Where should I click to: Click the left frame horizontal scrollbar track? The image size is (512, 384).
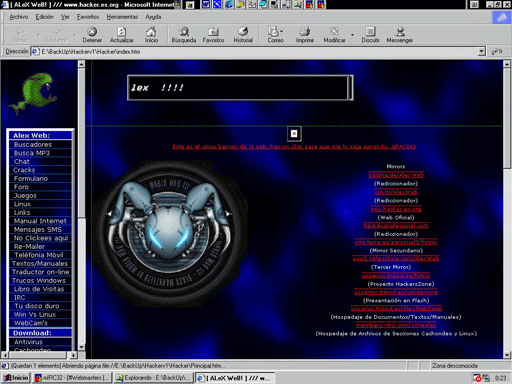point(38,355)
